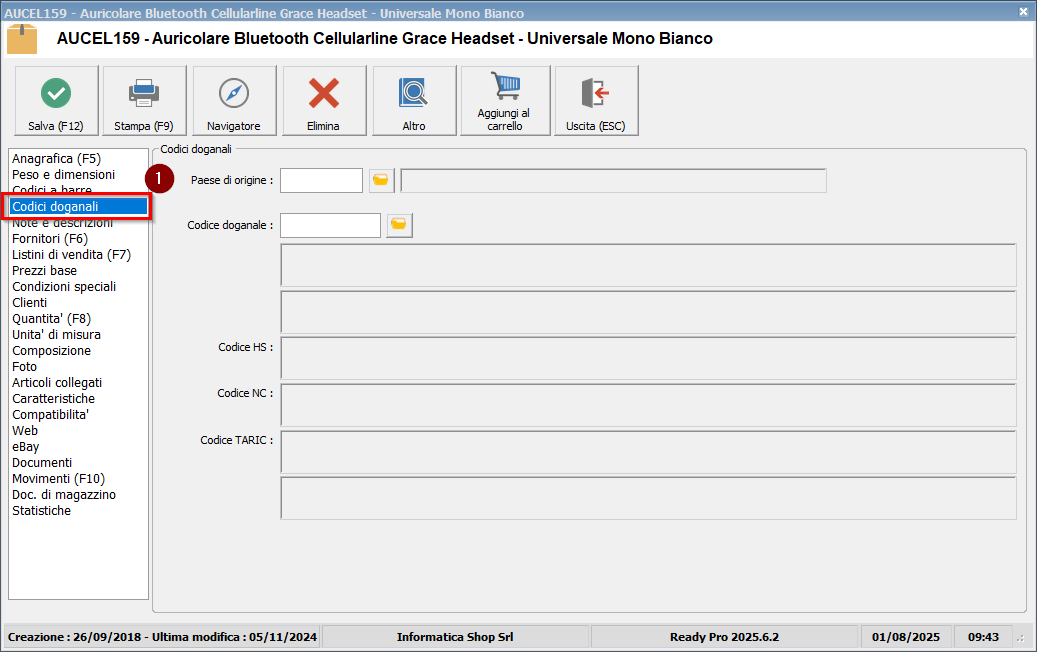The image size is (1037, 652).
Task: Select the eBay entry in the list
Action: pos(26,447)
